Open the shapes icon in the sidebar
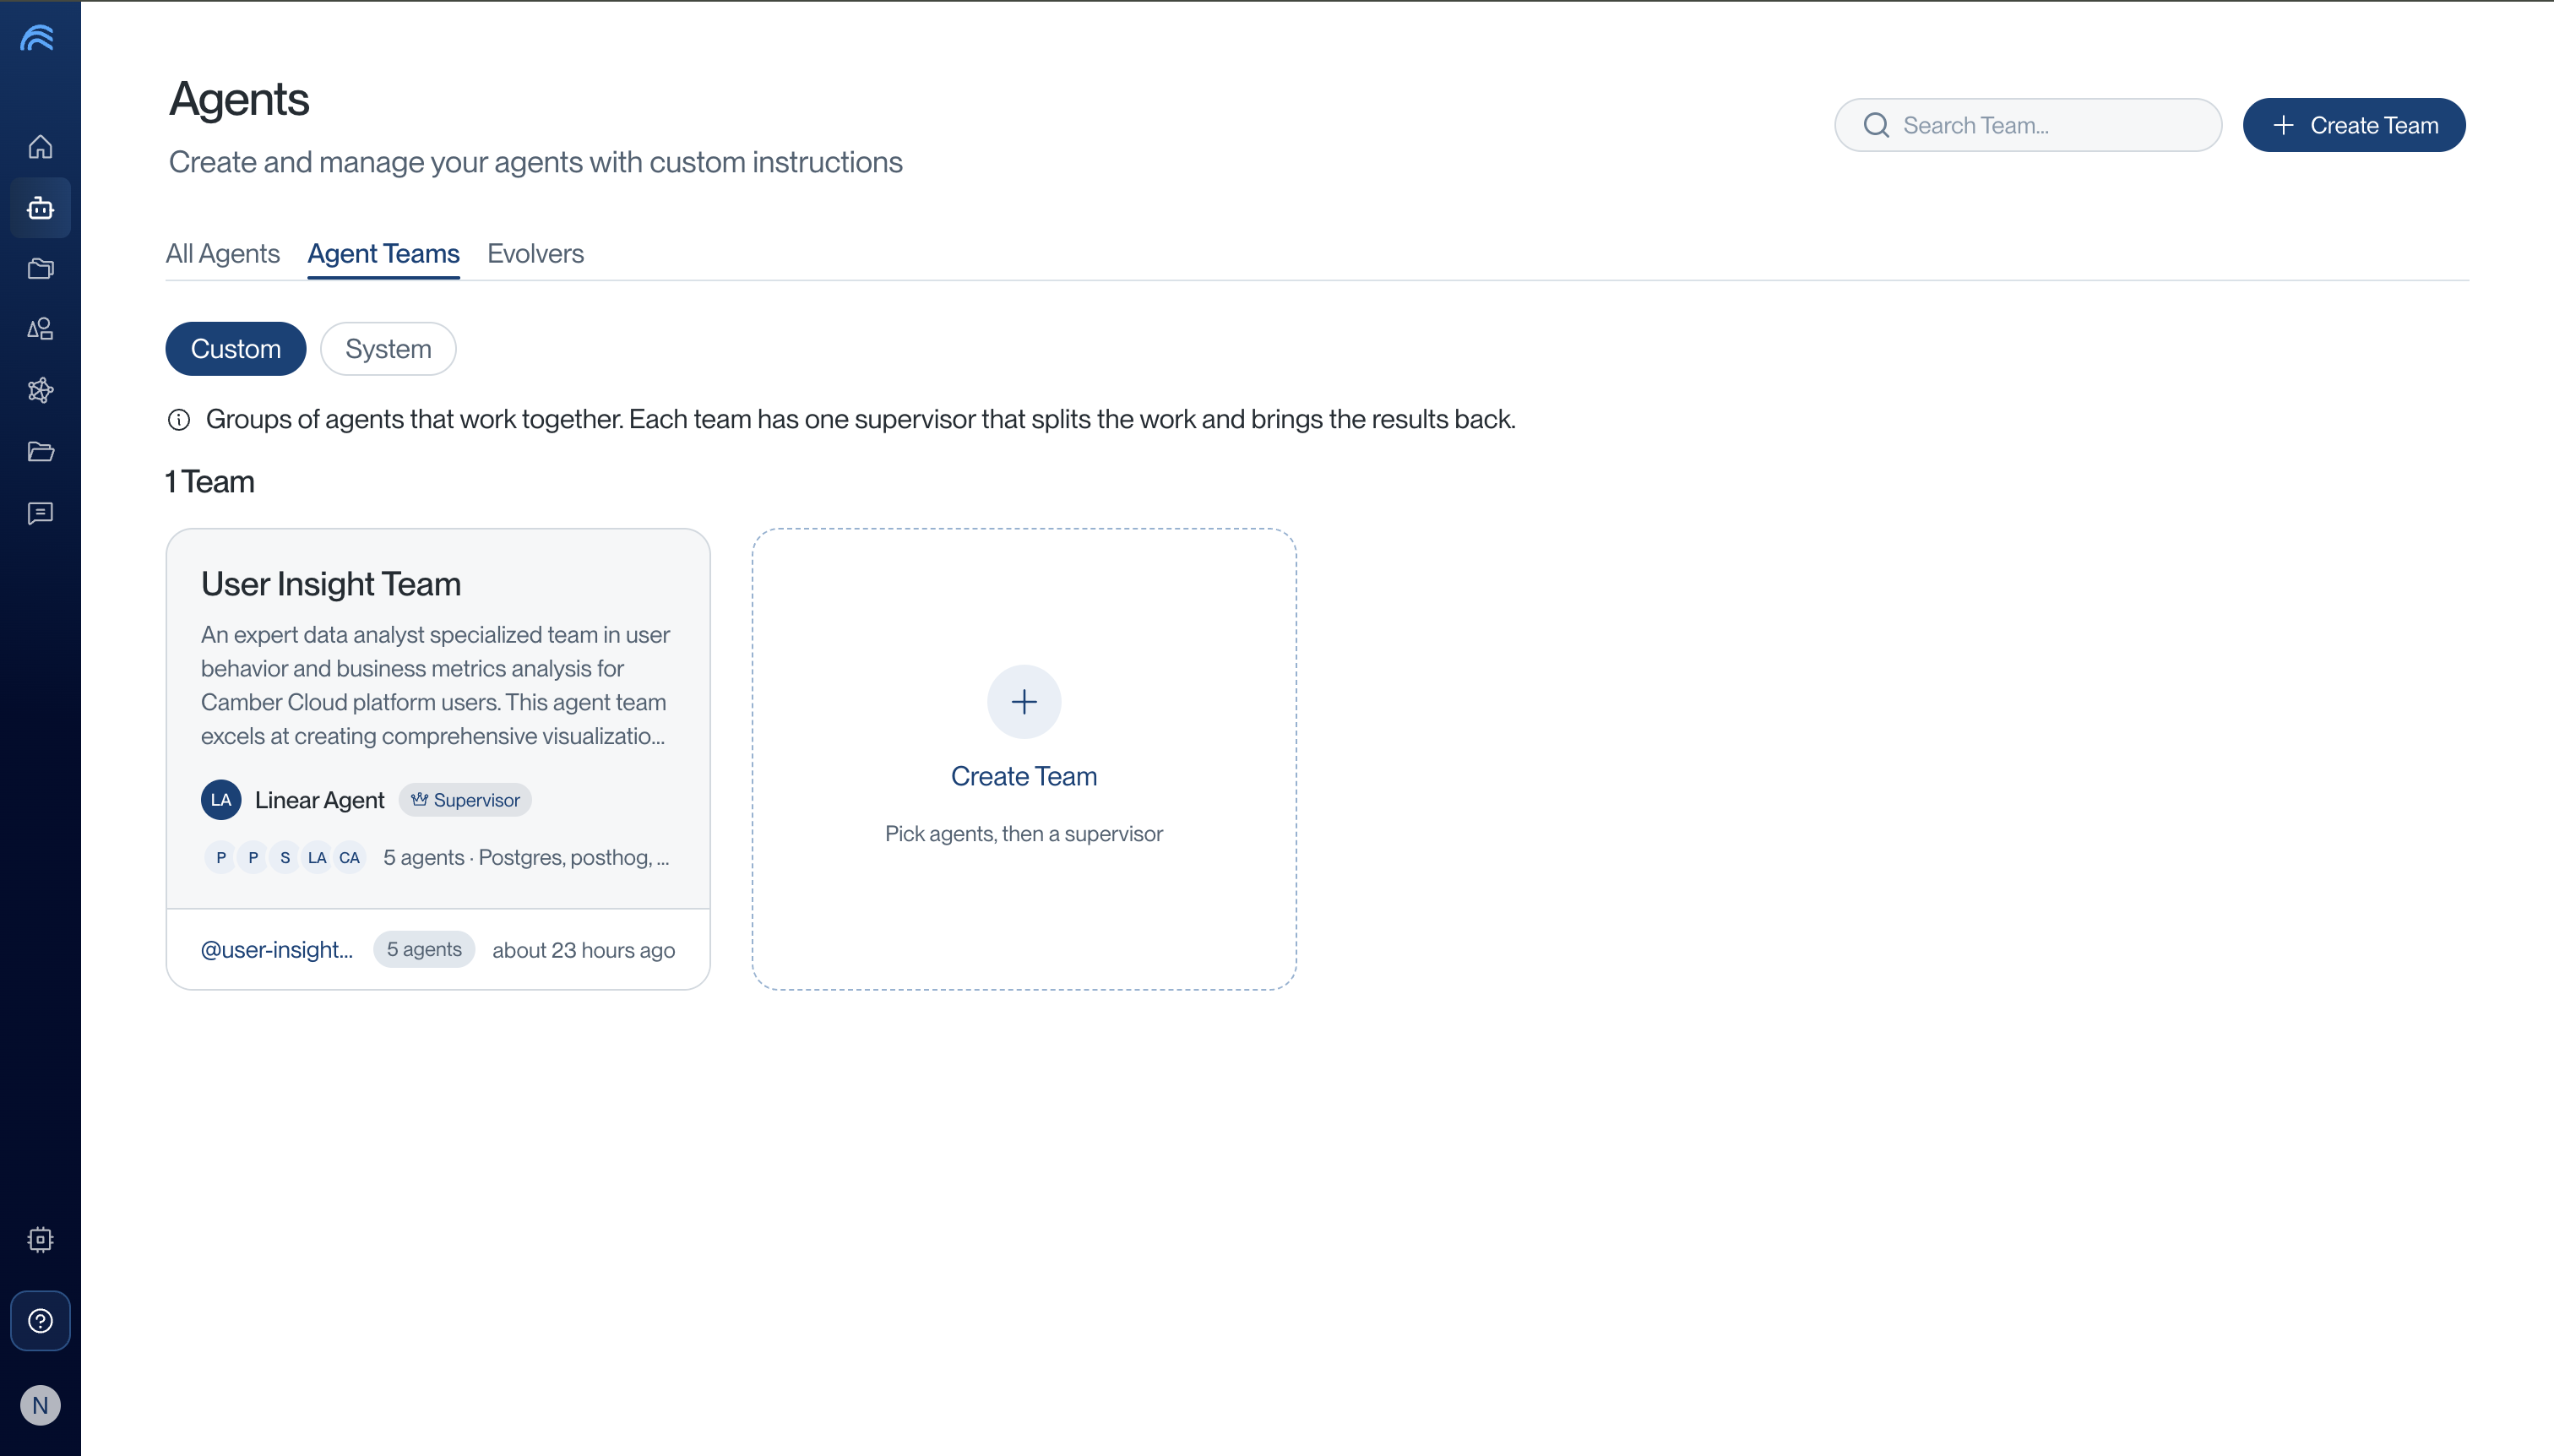 coord(40,329)
